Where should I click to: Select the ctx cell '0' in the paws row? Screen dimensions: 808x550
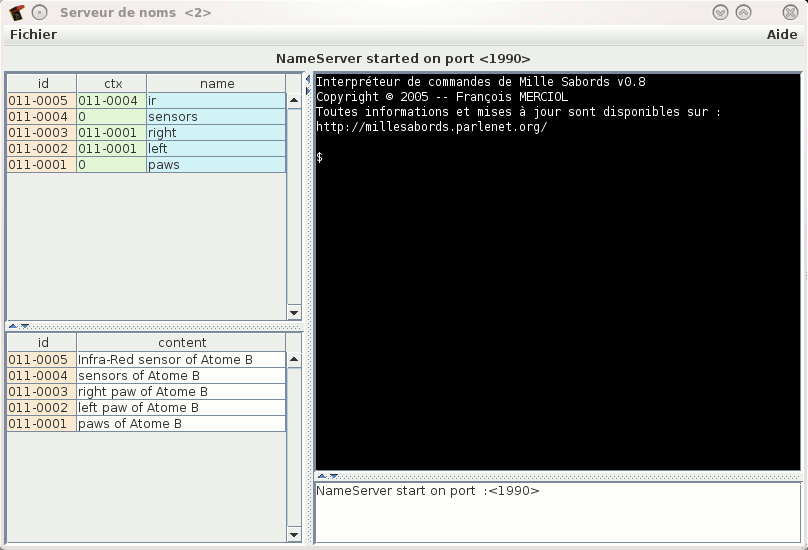pyautogui.click(x=111, y=164)
